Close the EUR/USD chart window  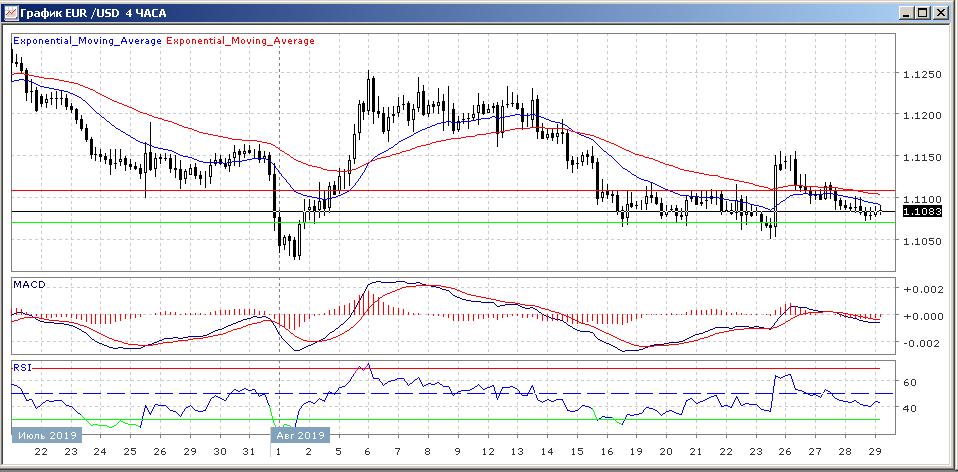[x=941, y=13]
